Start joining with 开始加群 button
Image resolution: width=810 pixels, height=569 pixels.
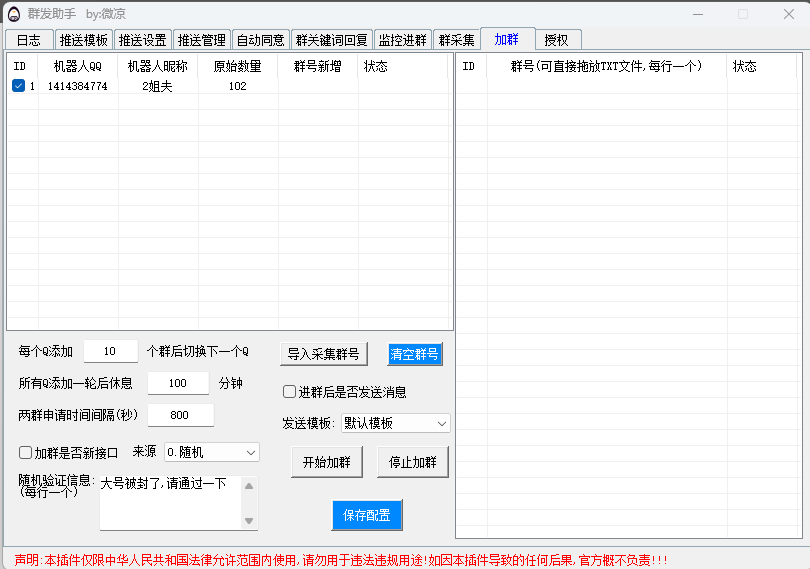tap(327, 462)
